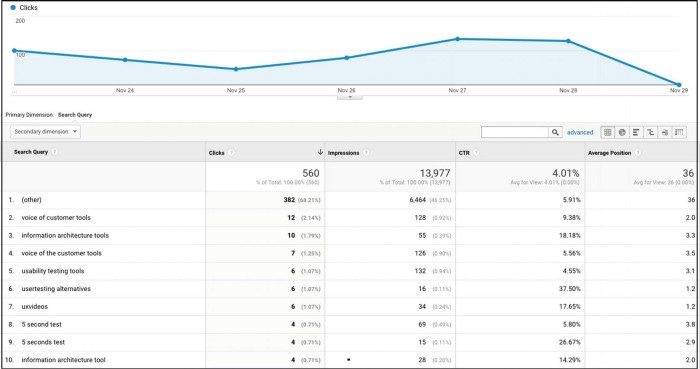
Task: Click the Clicks chart legend label
Action: point(29,8)
